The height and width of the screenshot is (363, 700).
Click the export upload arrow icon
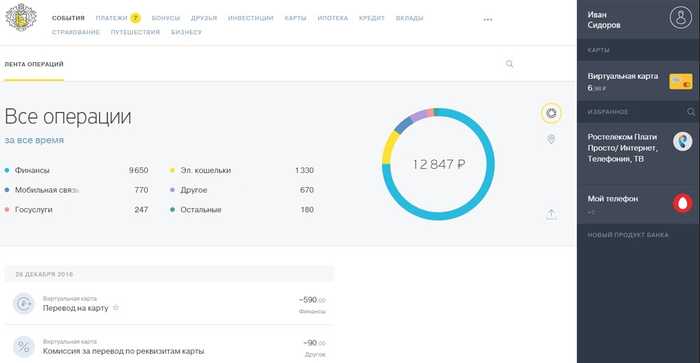point(551,214)
